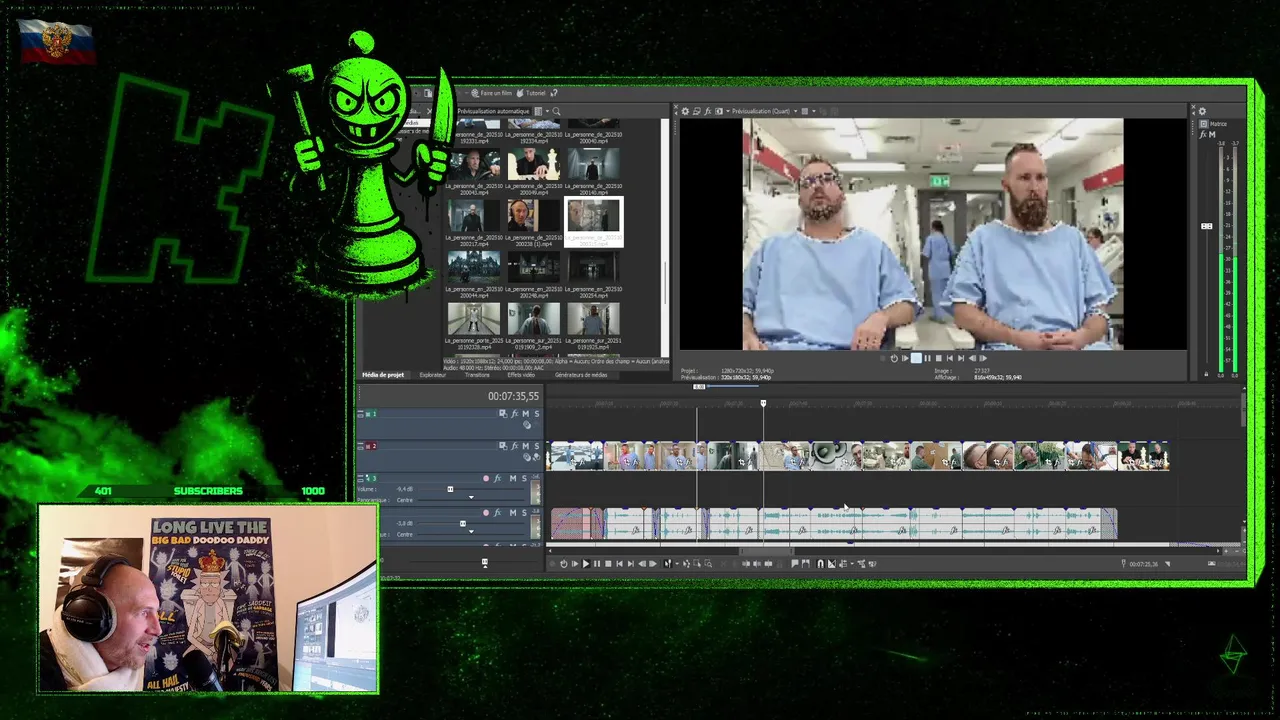Solo audio track 3

coord(524,479)
